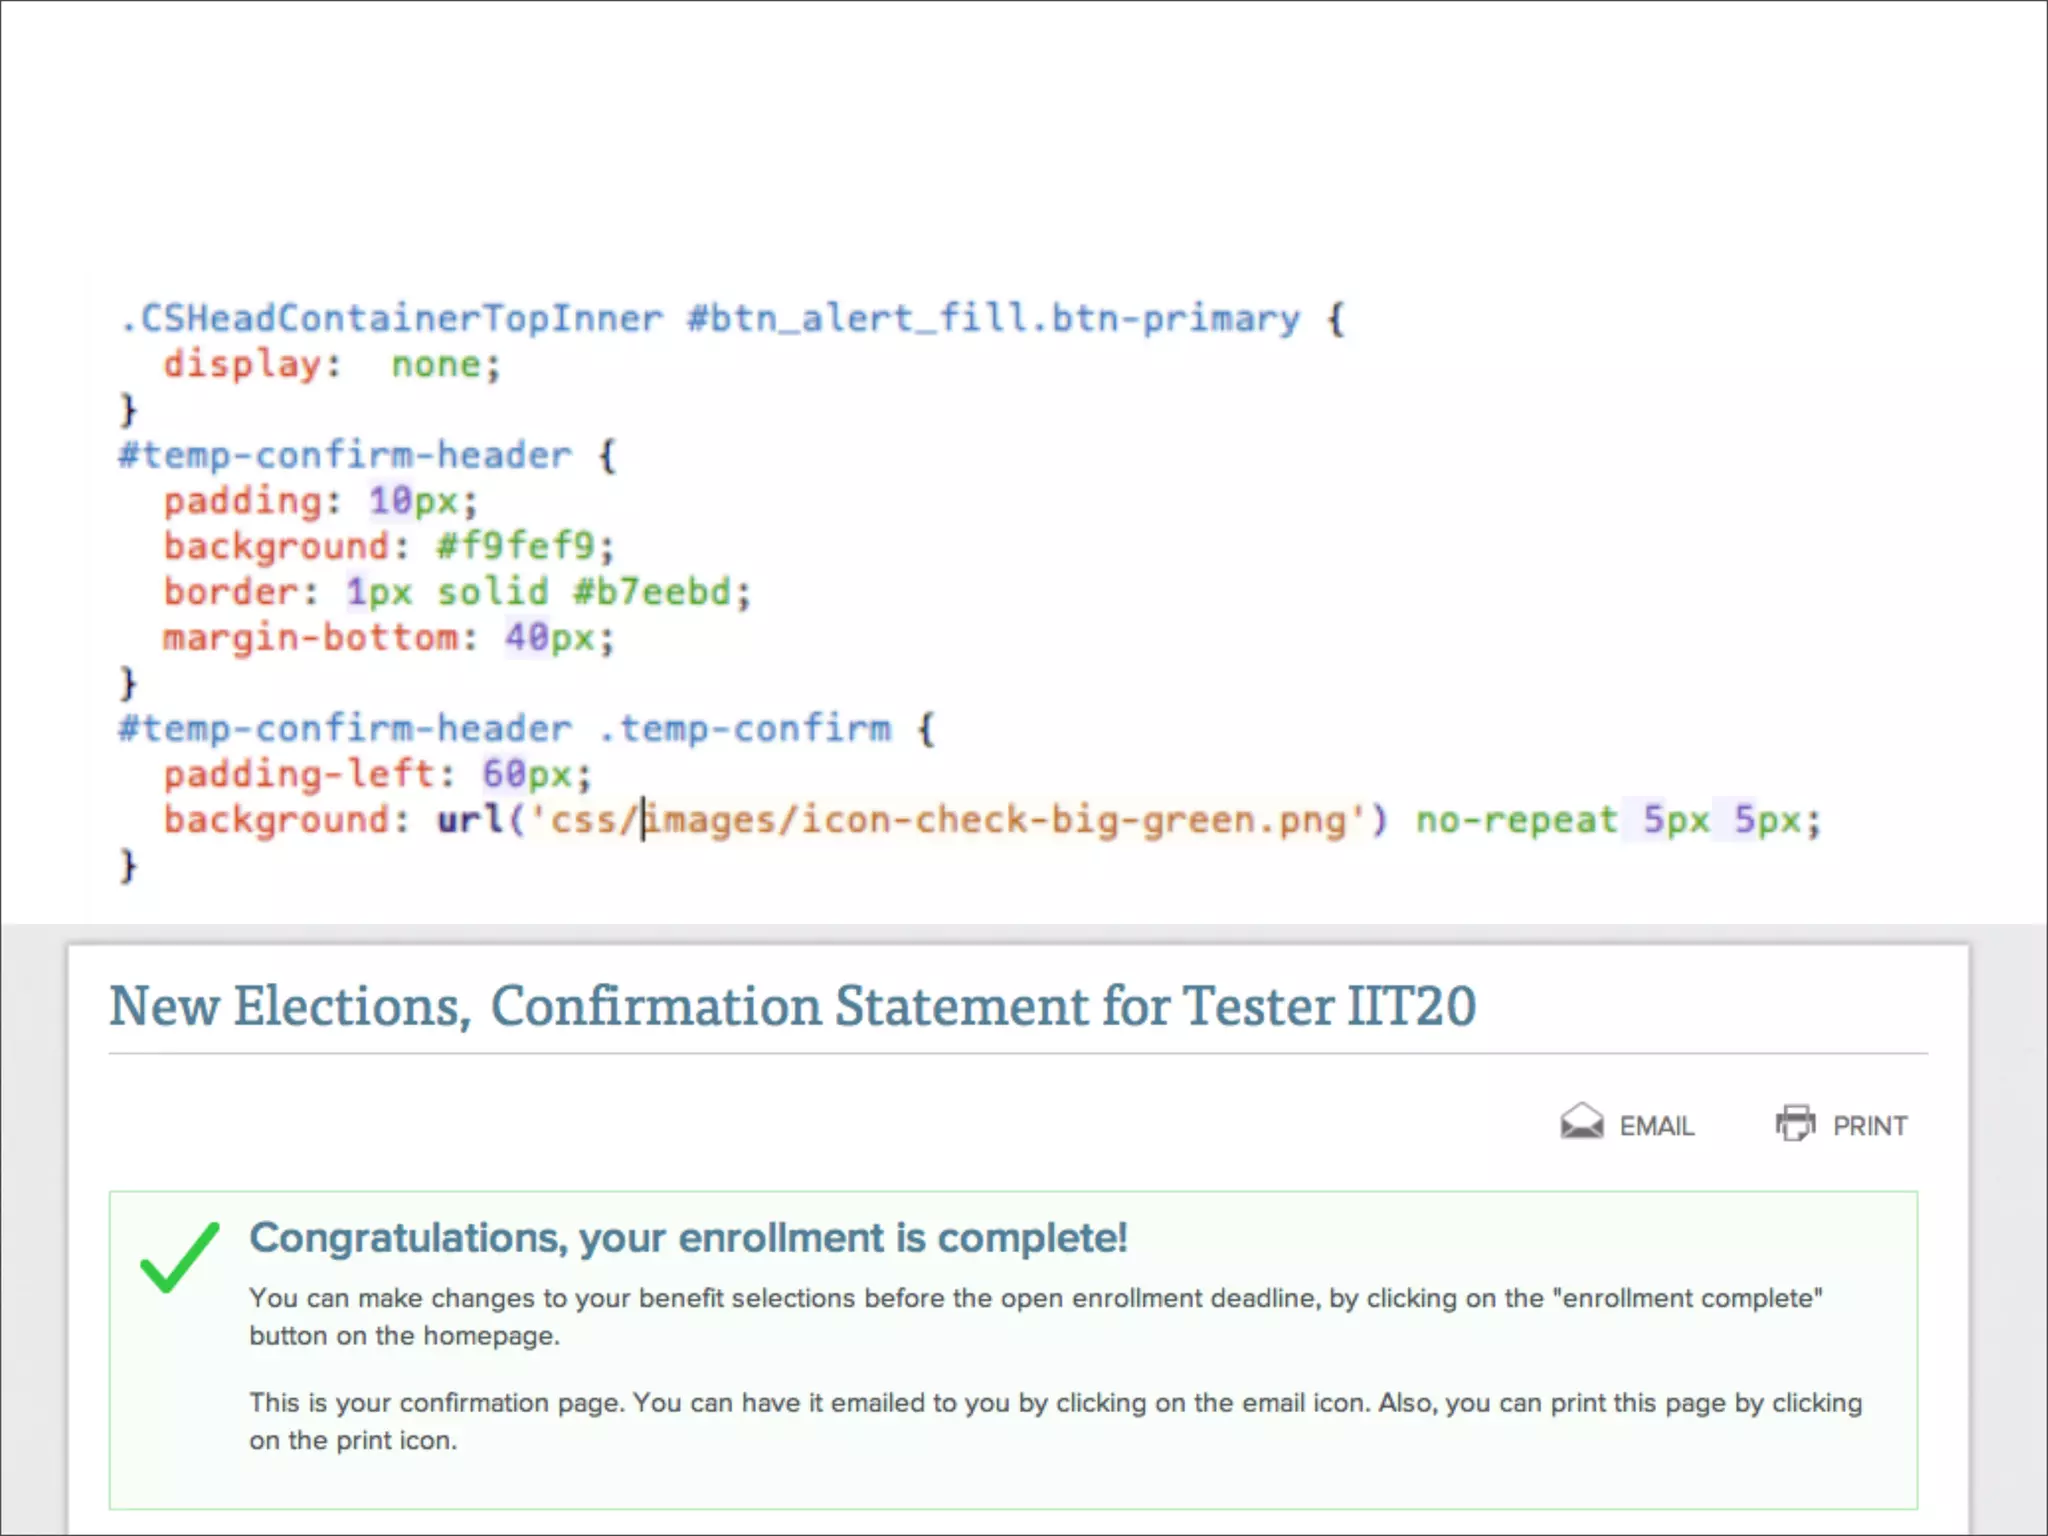Click the .CSHeadContainerTopInner selector in the code
Screen dimensions: 2048x1536
point(391,318)
